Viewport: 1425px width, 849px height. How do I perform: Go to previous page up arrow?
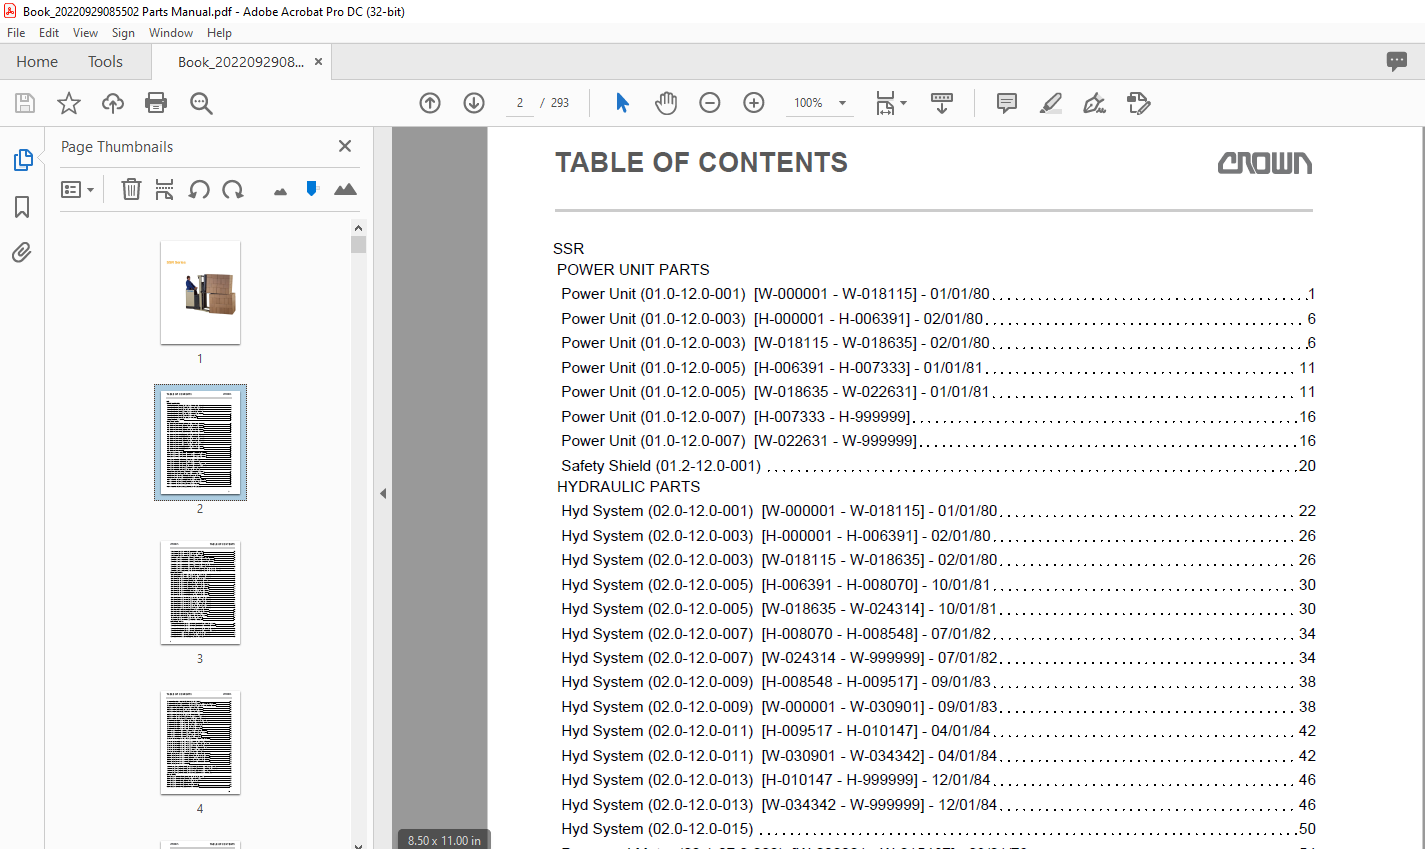click(430, 103)
